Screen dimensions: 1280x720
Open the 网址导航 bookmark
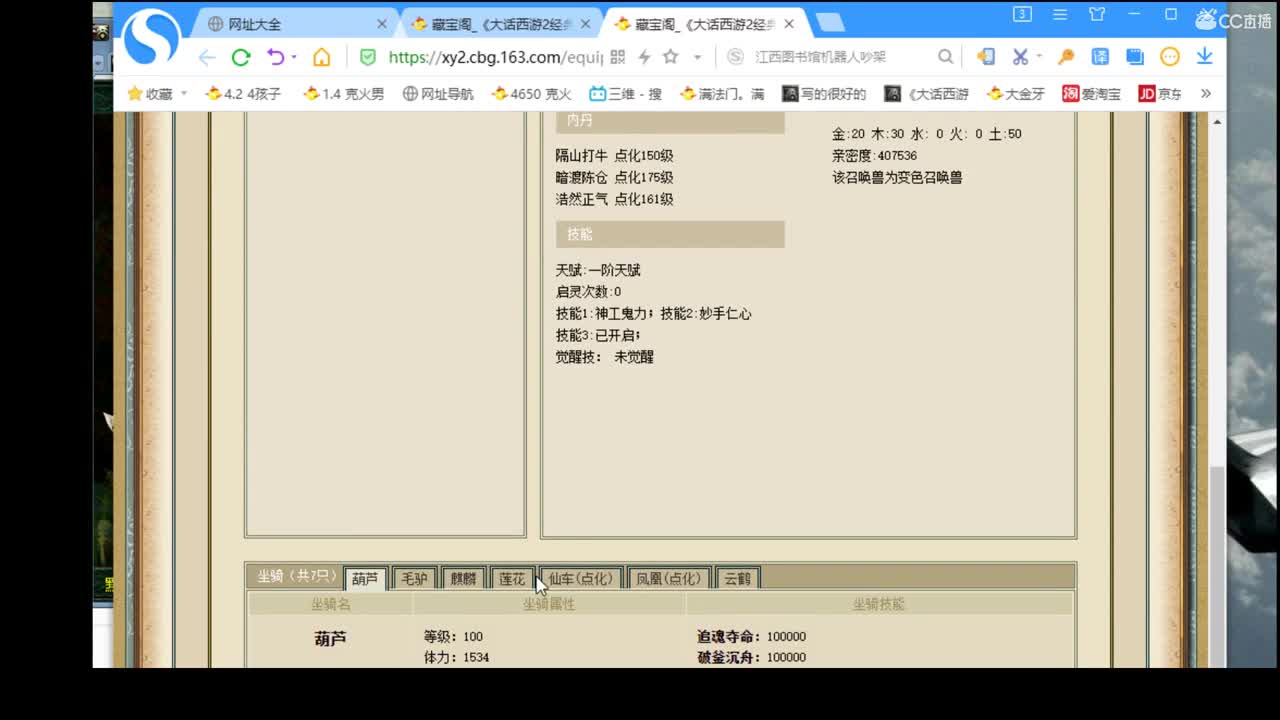coord(438,94)
